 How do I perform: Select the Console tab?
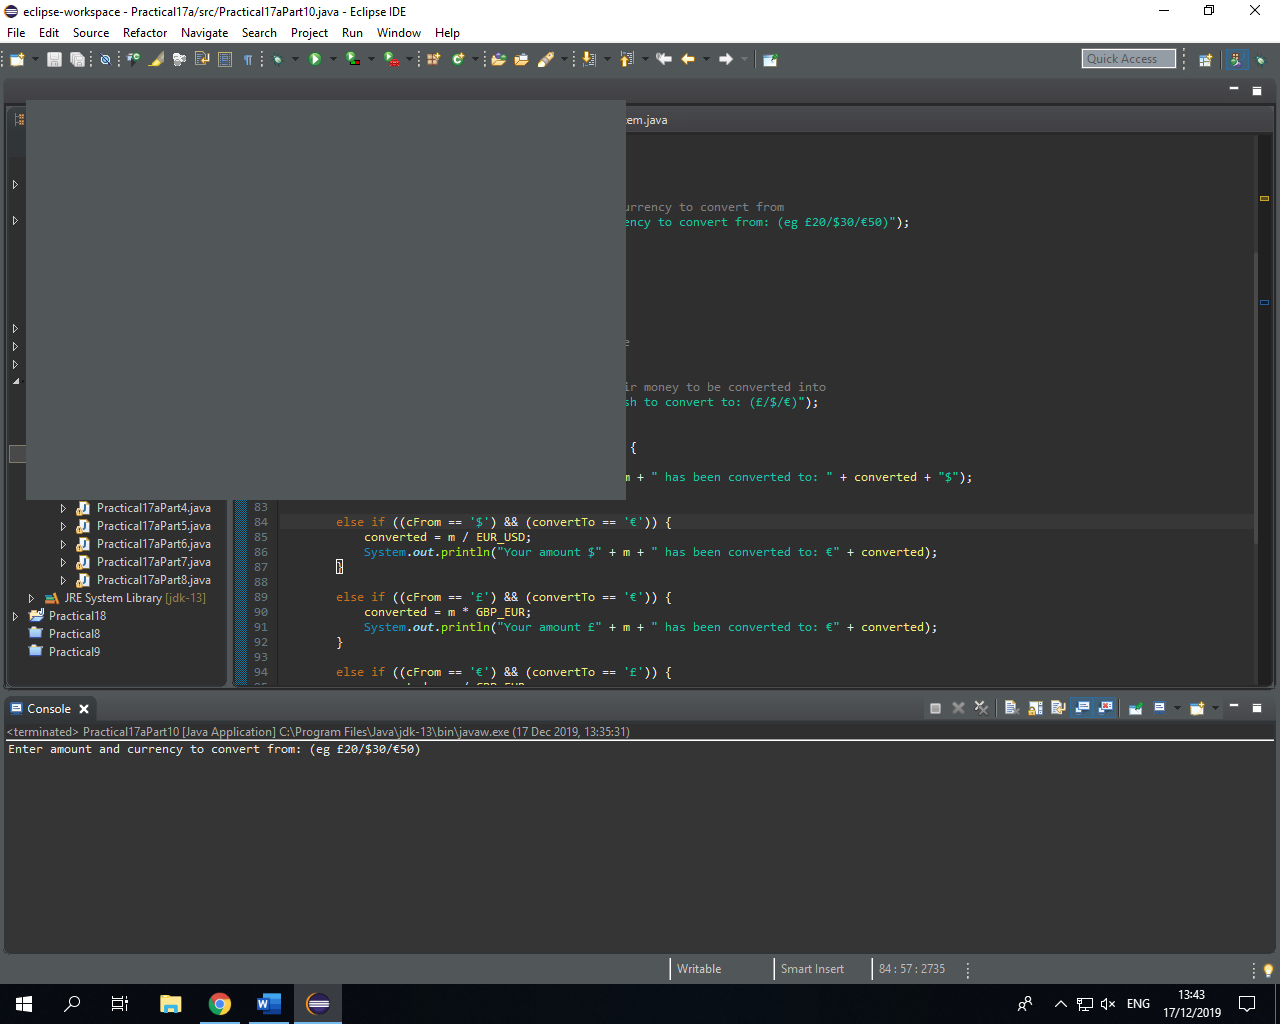point(48,709)
